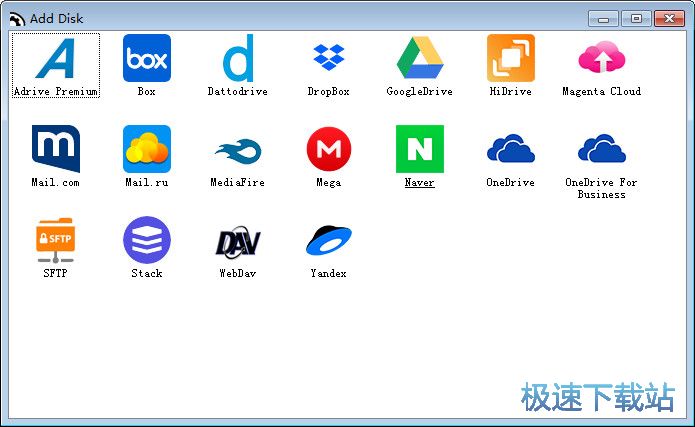Pick the Dattodrive icon
This screenshot has height=427, width=695.
(x=238, y=59)
